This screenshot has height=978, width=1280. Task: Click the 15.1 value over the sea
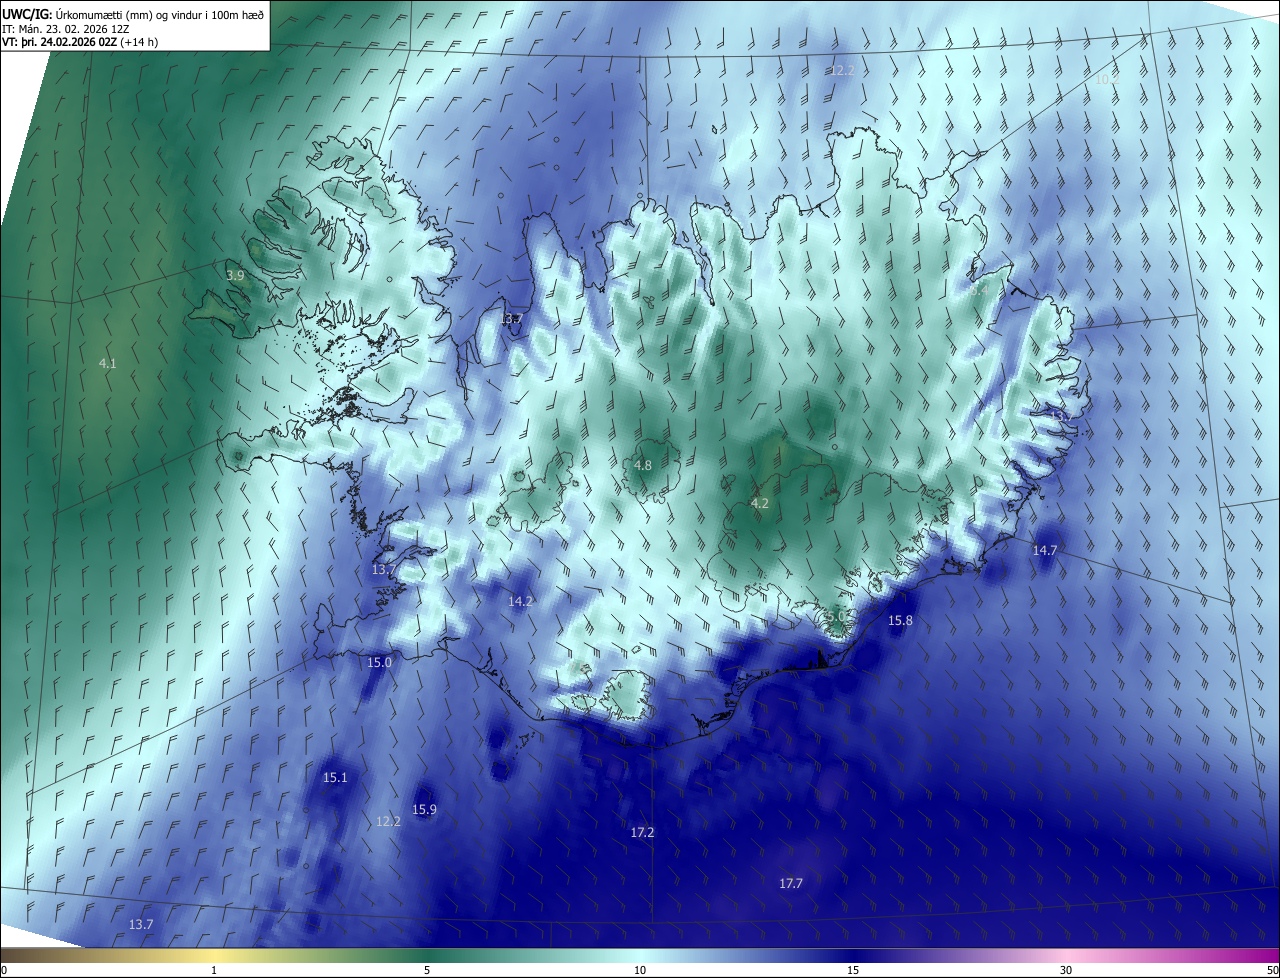[x=335, y=777]
